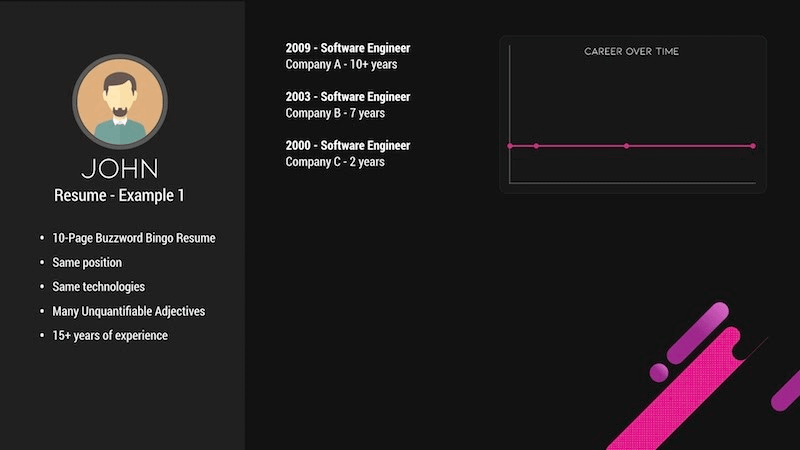Click the "Same technologies" bullet text
This screenshot has height=450, width=800.
[98, 287]
